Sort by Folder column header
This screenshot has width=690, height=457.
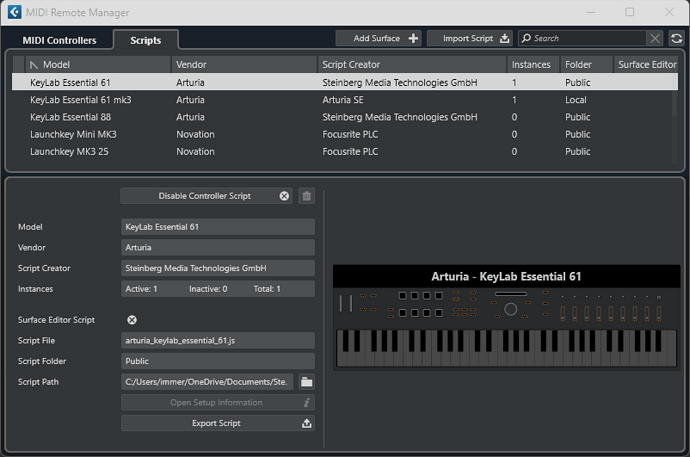[587, 65]
